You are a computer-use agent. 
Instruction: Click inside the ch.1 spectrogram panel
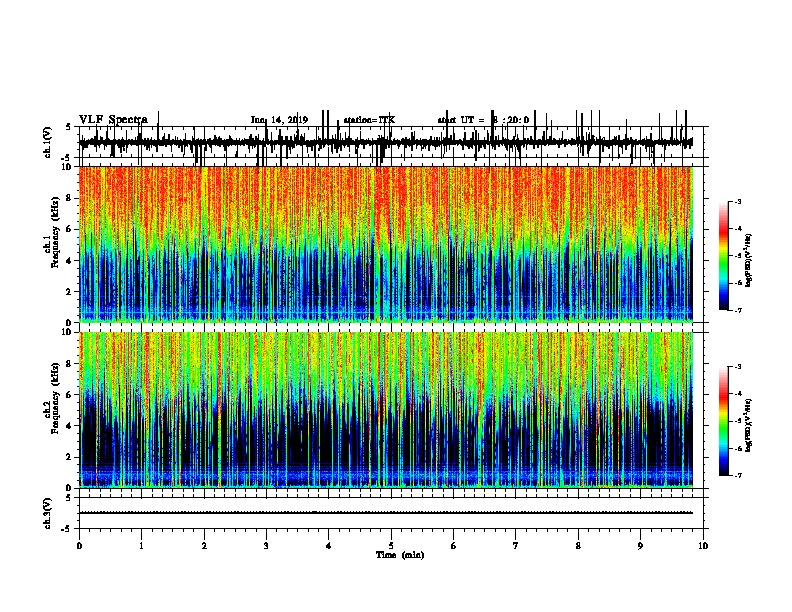pos(385,244)
